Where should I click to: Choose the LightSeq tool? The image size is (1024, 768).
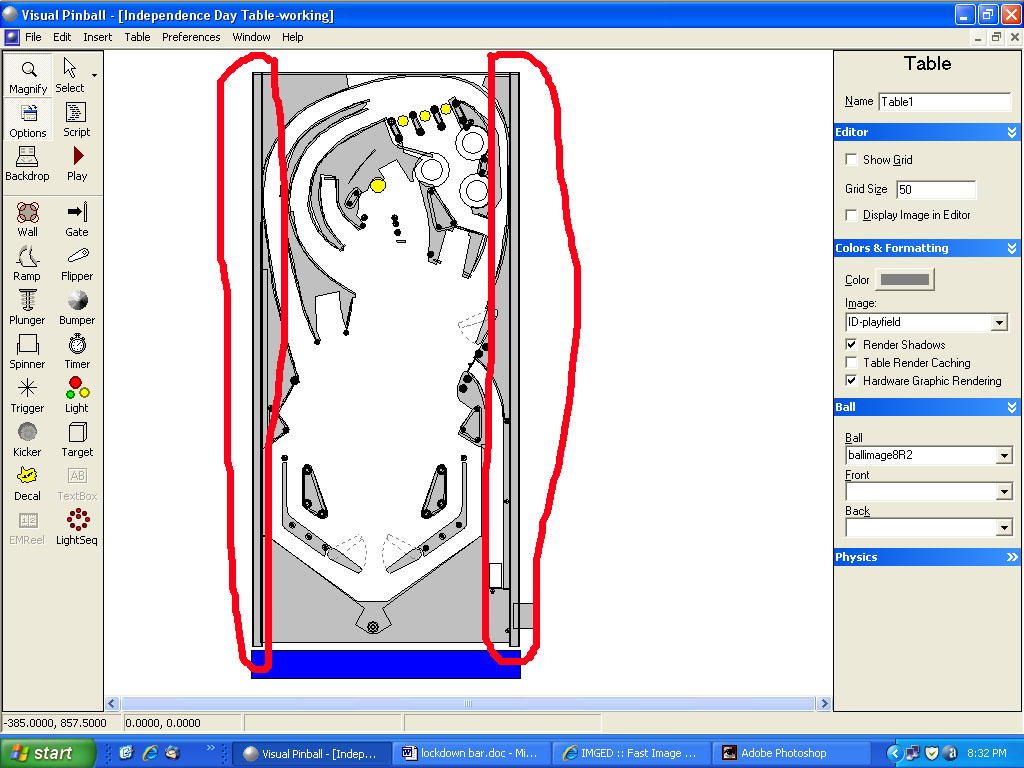coord(77,526)
